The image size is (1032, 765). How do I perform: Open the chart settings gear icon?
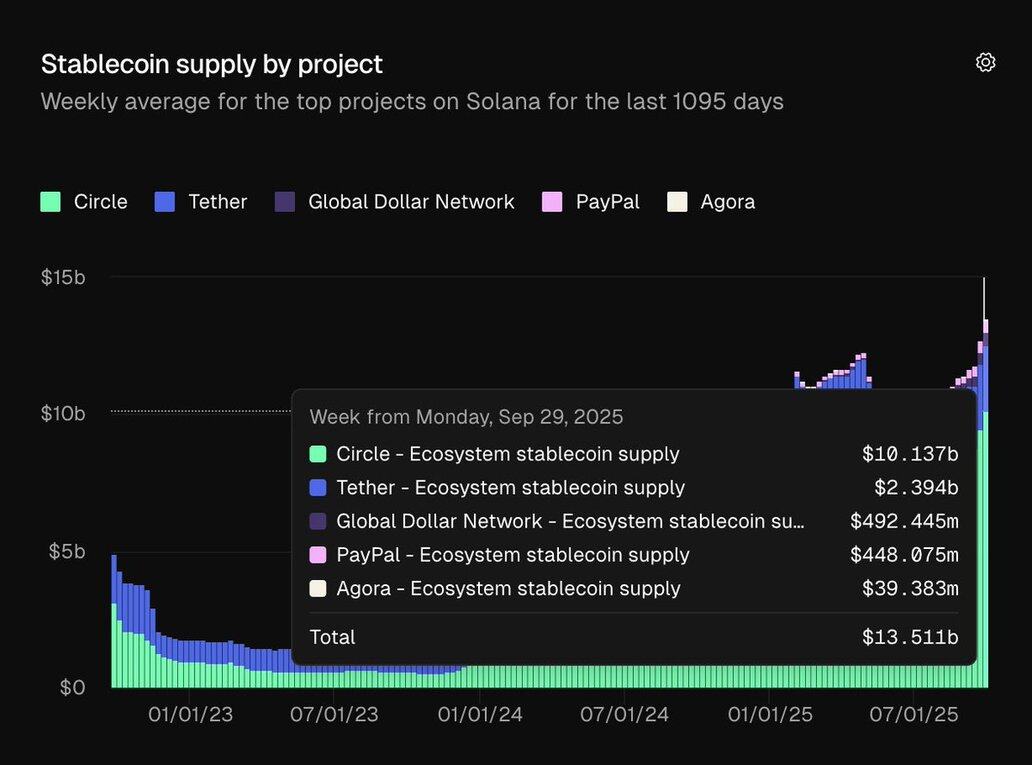[985, 63]
